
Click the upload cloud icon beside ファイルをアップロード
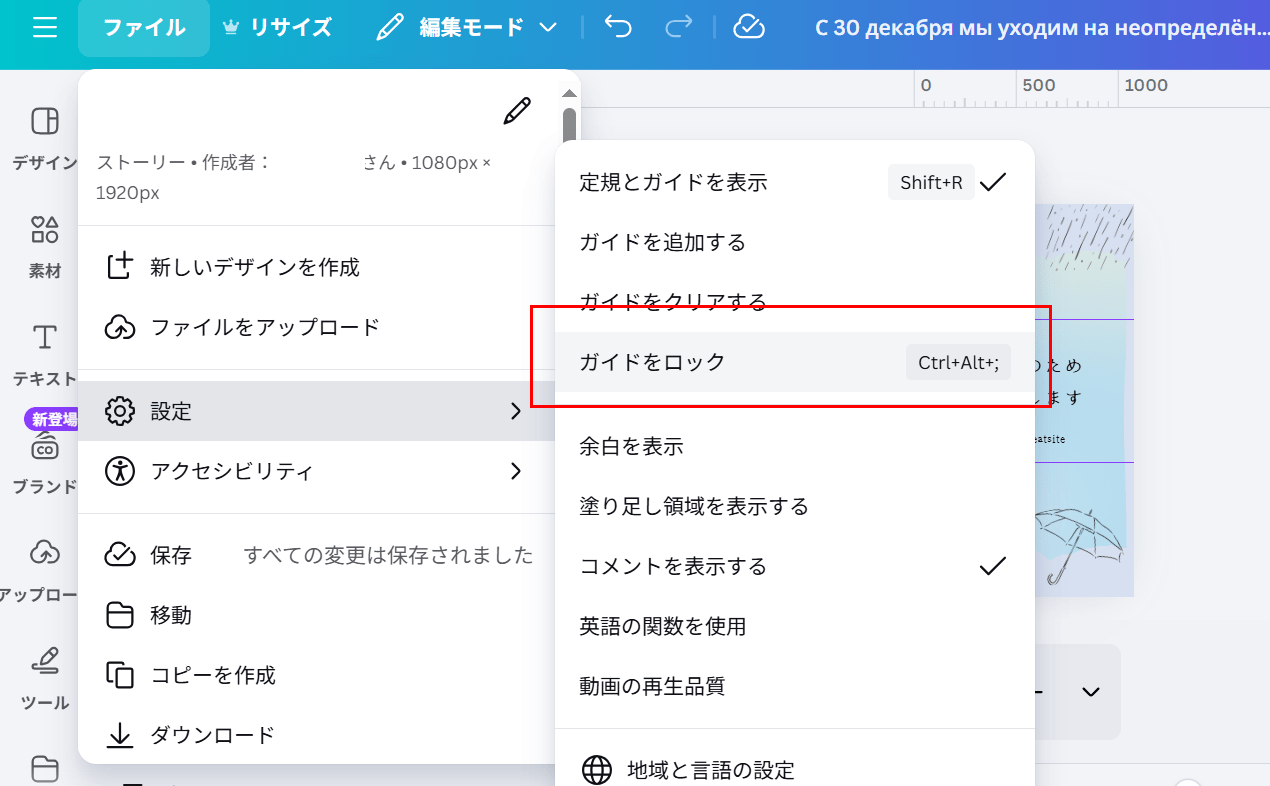(120, 327)
